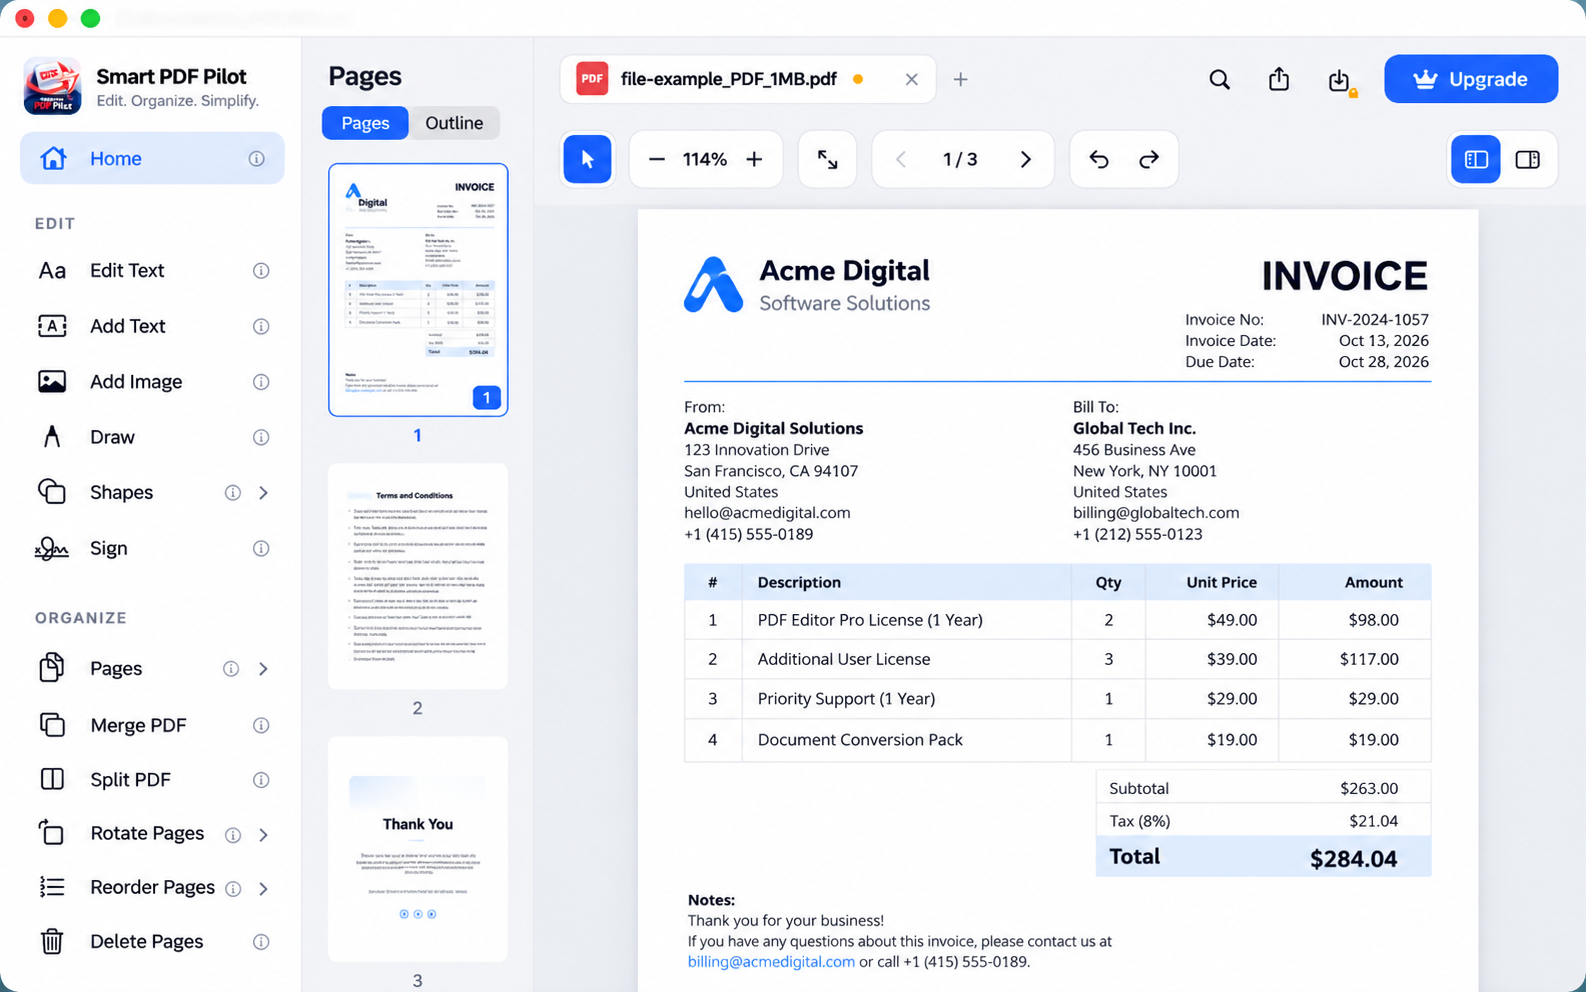This screenshot has height=992, width=1586.
Task: Toggle the right sidebar panel view
Action: coord(1527,159)
